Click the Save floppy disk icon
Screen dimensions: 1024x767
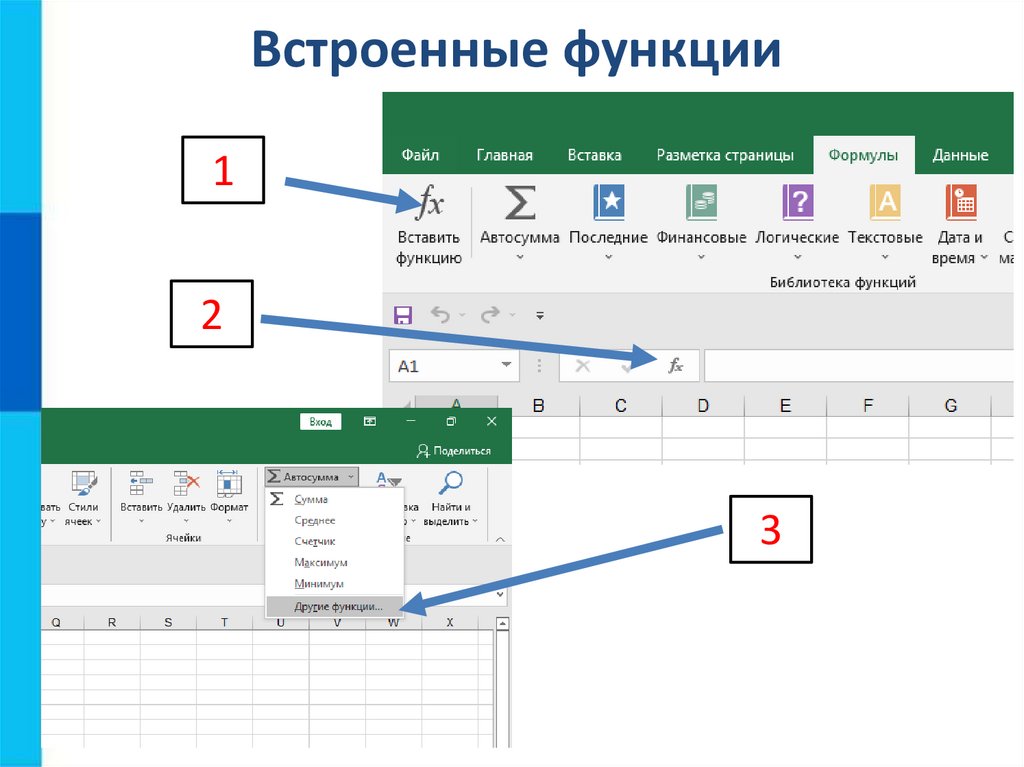click(x=403, y=315)
